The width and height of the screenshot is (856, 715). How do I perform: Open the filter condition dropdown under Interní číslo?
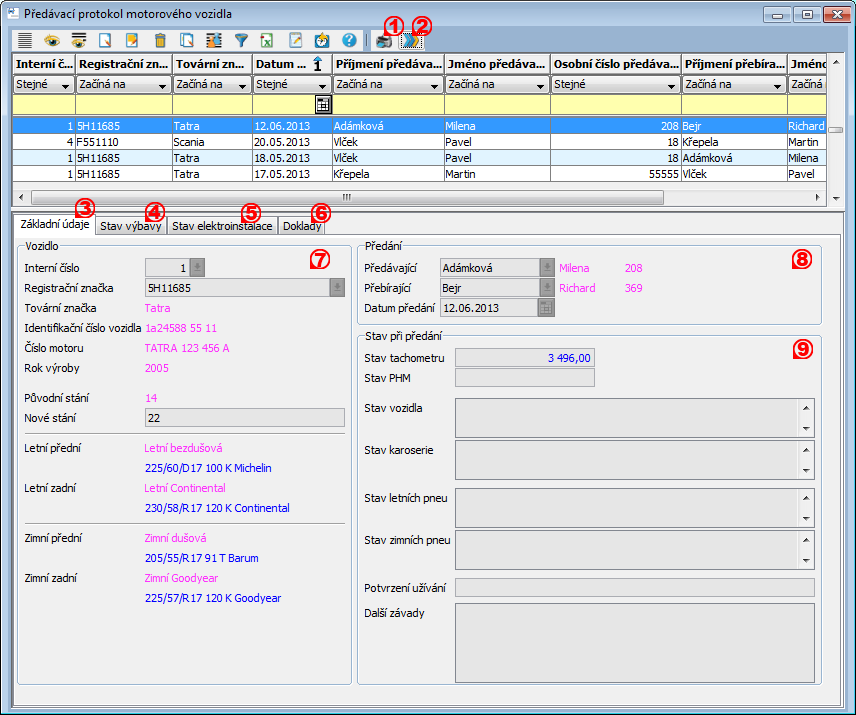66,86
